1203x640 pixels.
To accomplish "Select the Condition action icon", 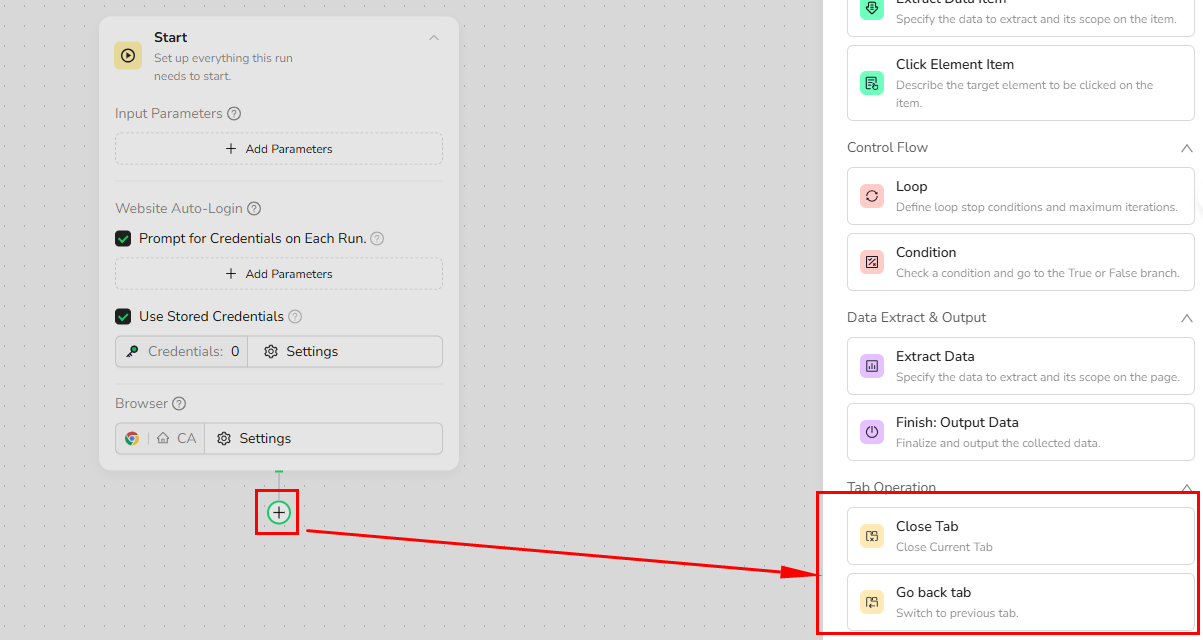I will point(872,262).
